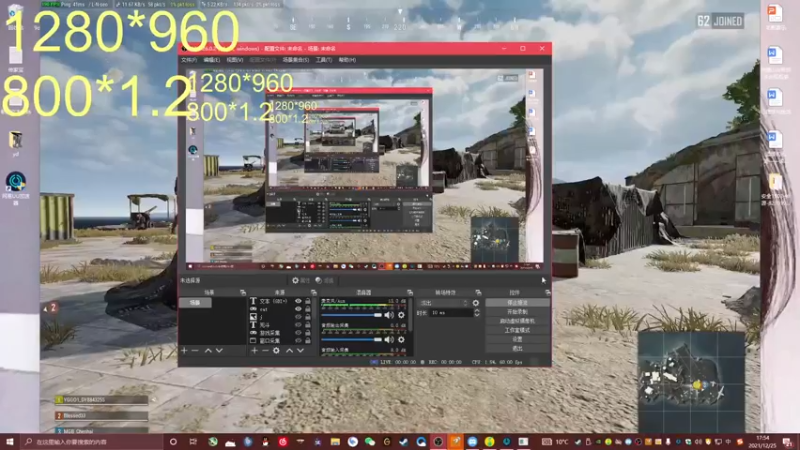Screen dimensions: 800x450
Task: Click the 启动虚拟摄像机 virtual camera button
Action: click(517, 321)
